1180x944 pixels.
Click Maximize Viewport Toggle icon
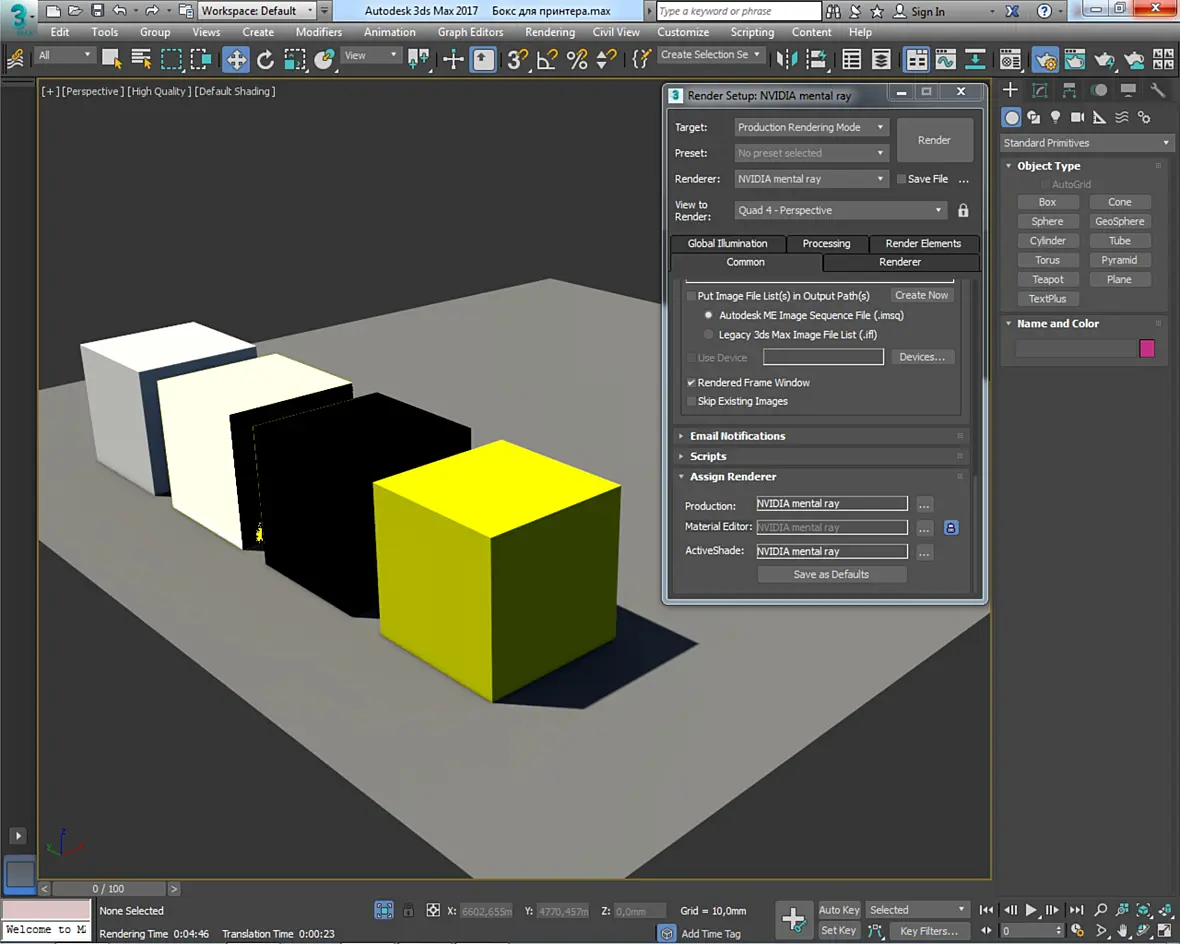(x=1164, y=930)
